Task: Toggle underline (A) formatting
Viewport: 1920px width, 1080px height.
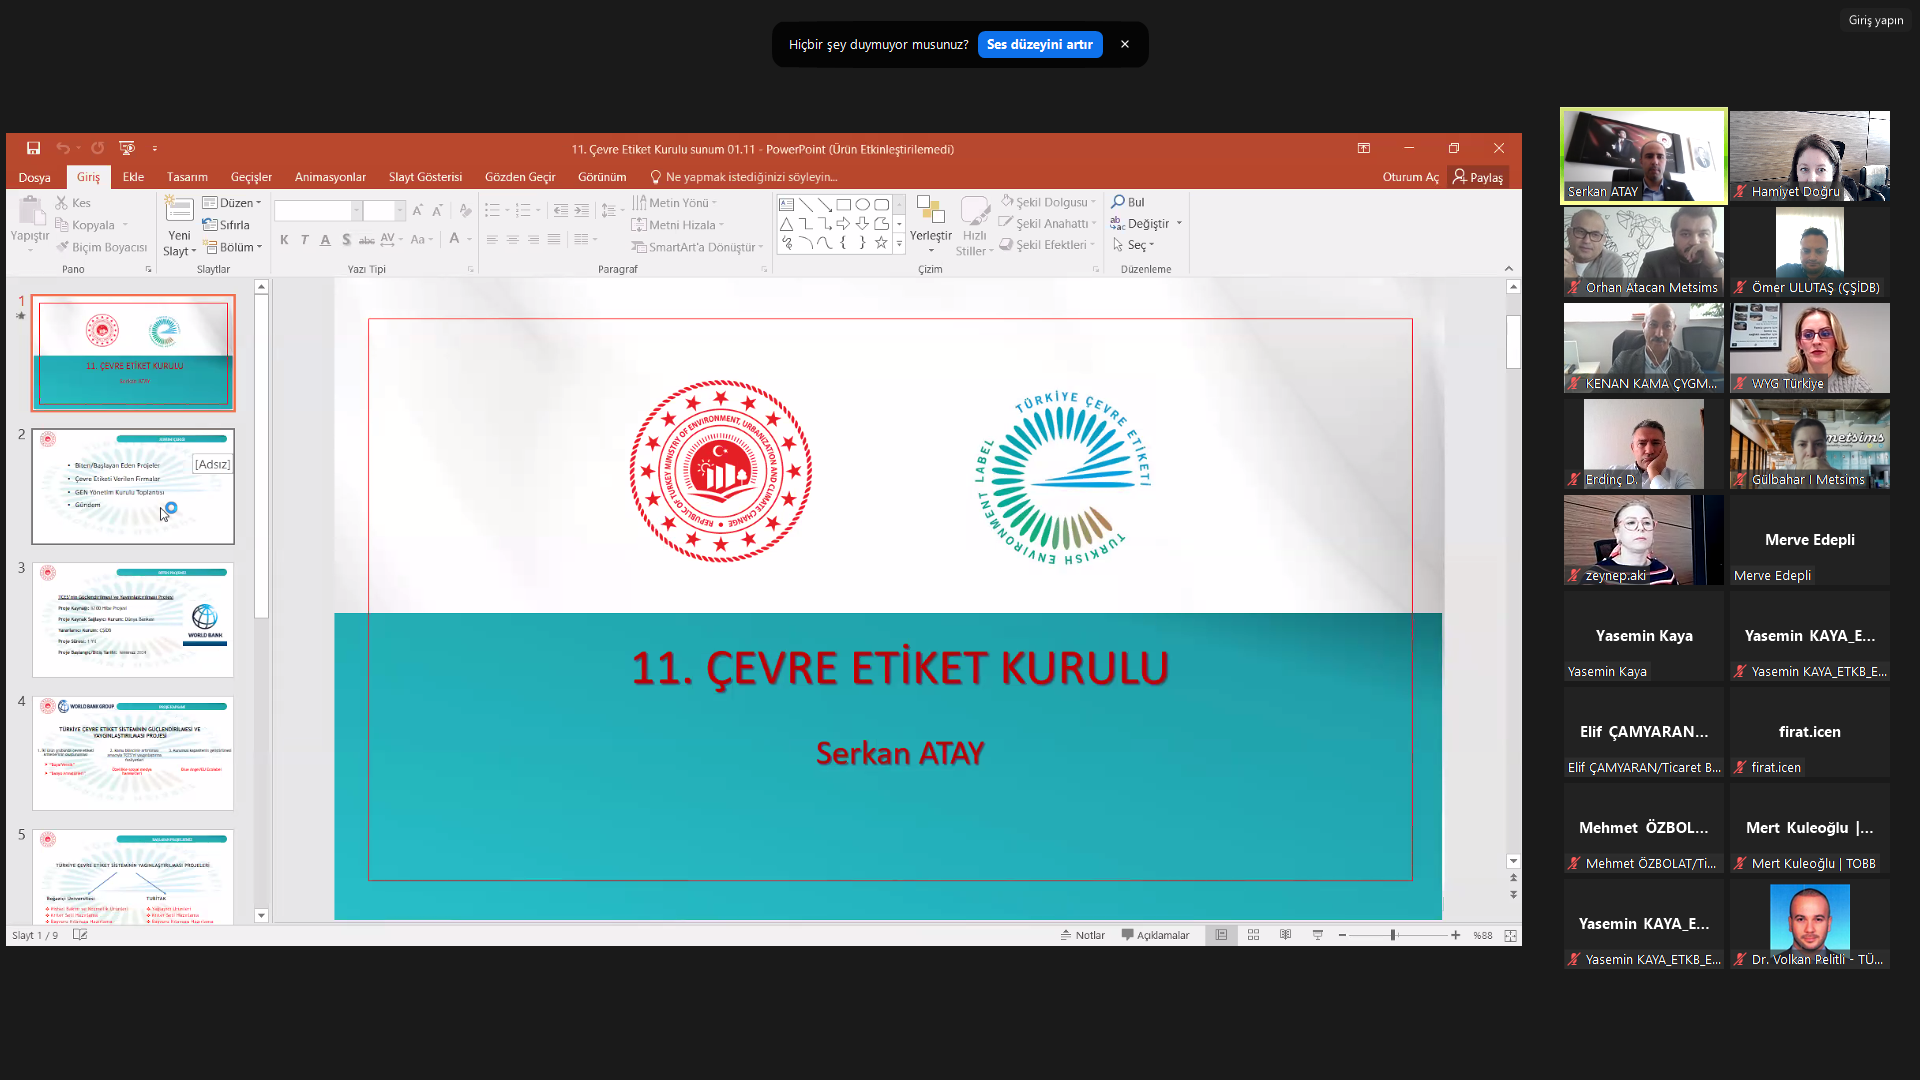Action: coord(325,239)
